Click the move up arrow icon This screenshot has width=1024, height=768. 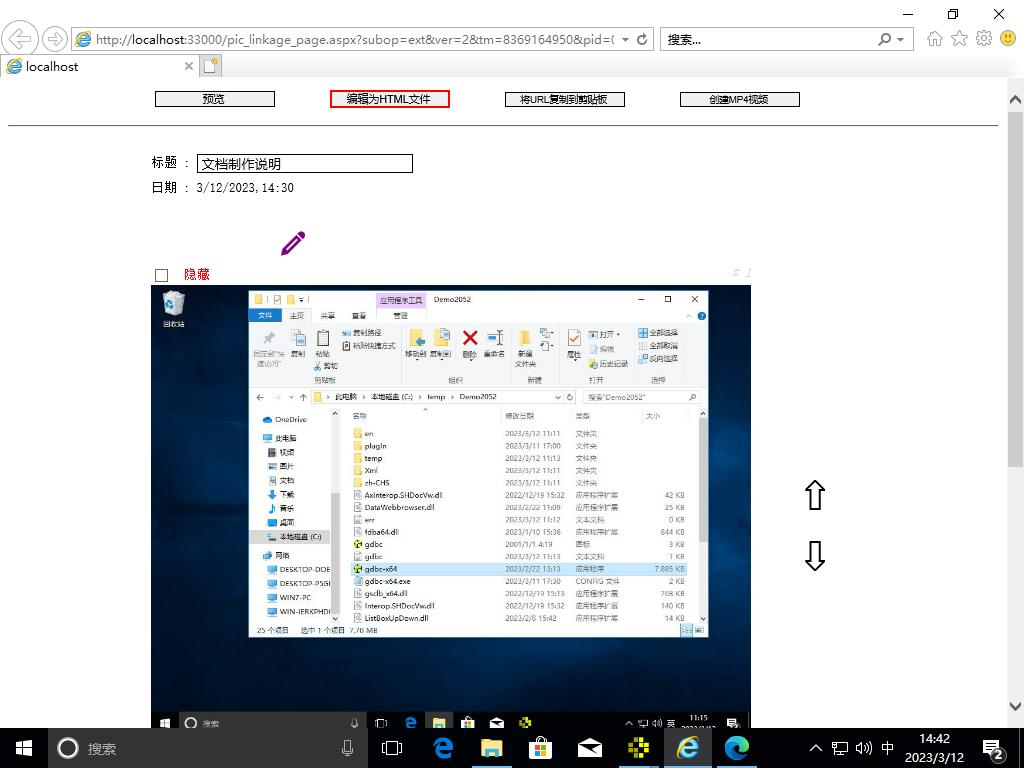coord(815,495)
